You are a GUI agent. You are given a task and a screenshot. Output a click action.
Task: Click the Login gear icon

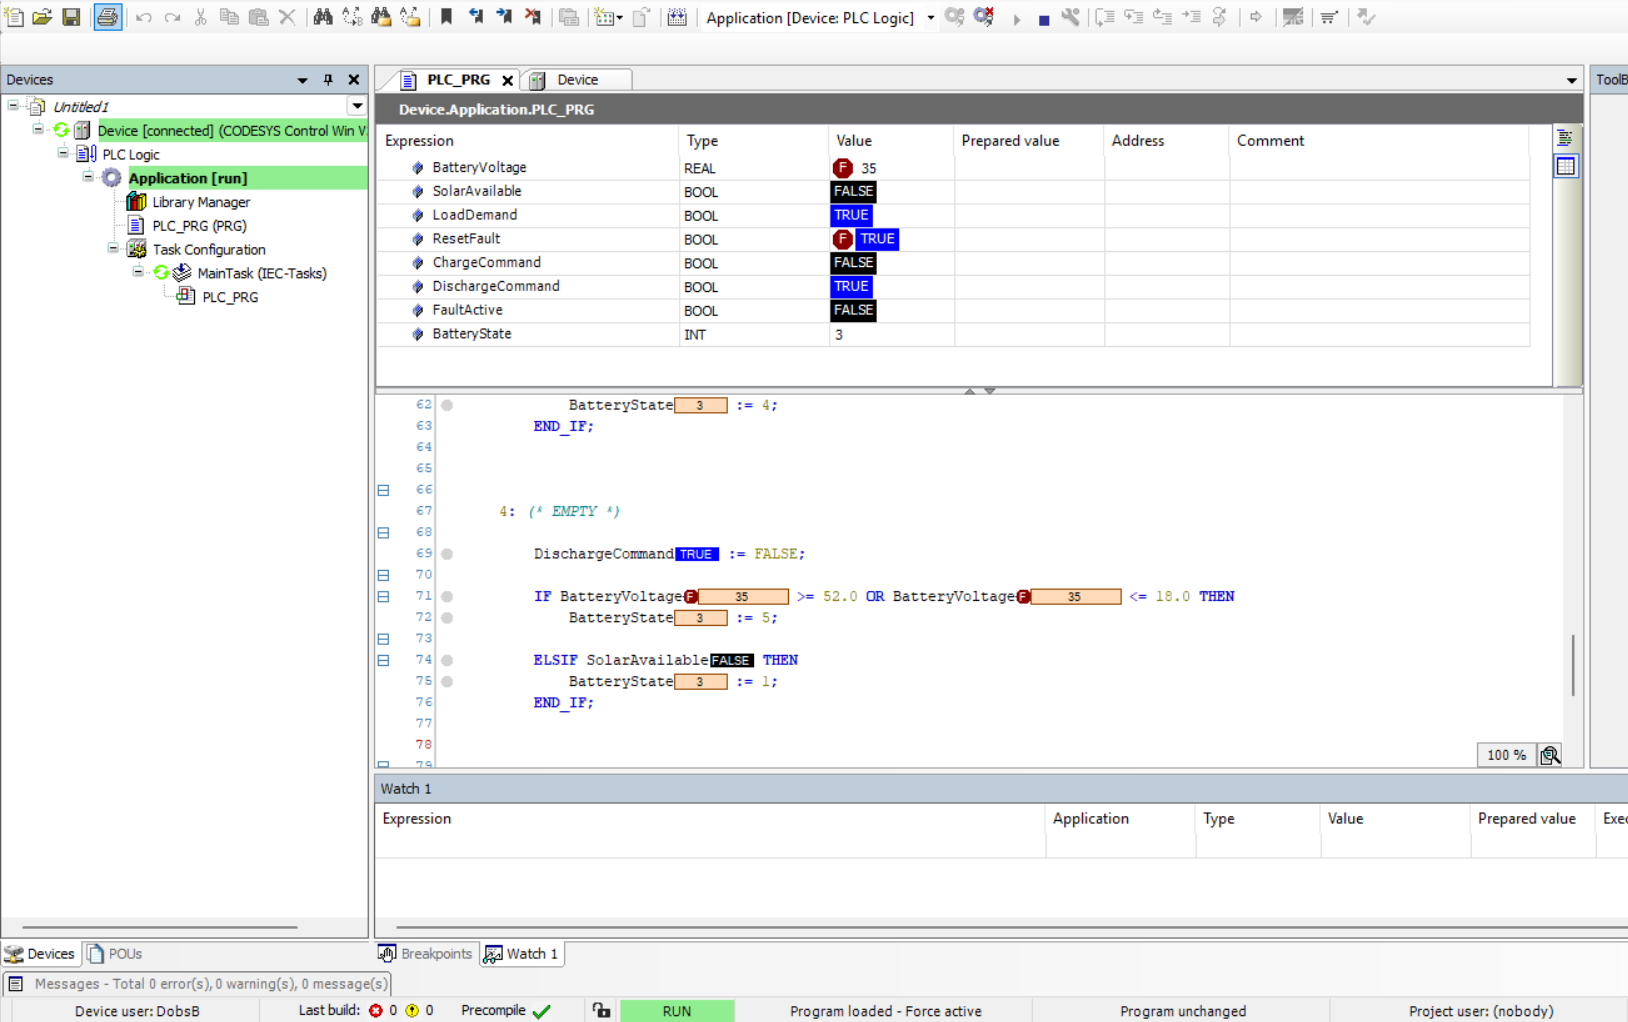tap(955, 17)
